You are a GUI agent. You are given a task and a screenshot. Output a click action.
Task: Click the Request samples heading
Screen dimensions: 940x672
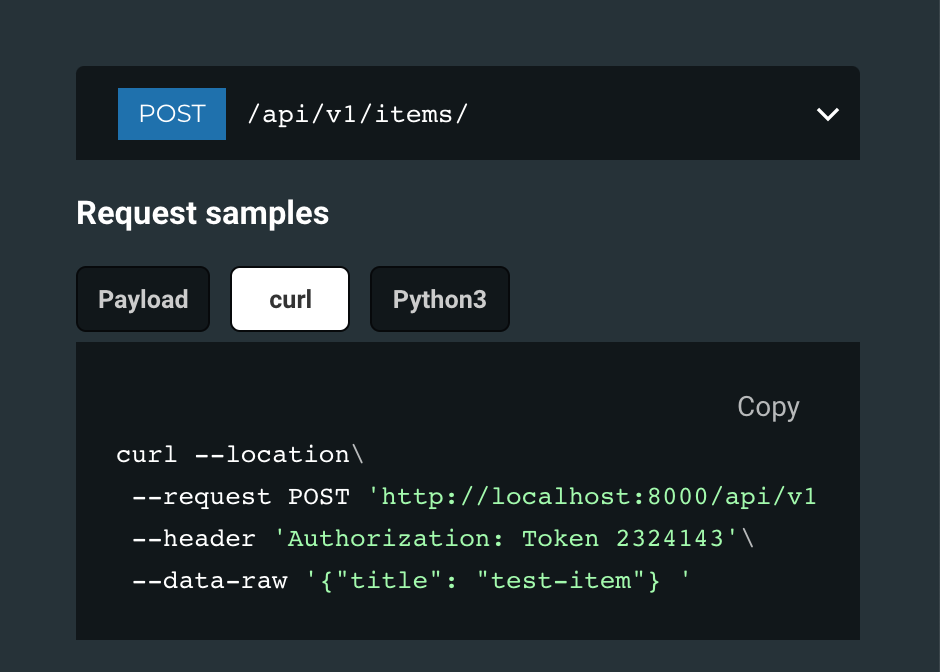point(203,213)
